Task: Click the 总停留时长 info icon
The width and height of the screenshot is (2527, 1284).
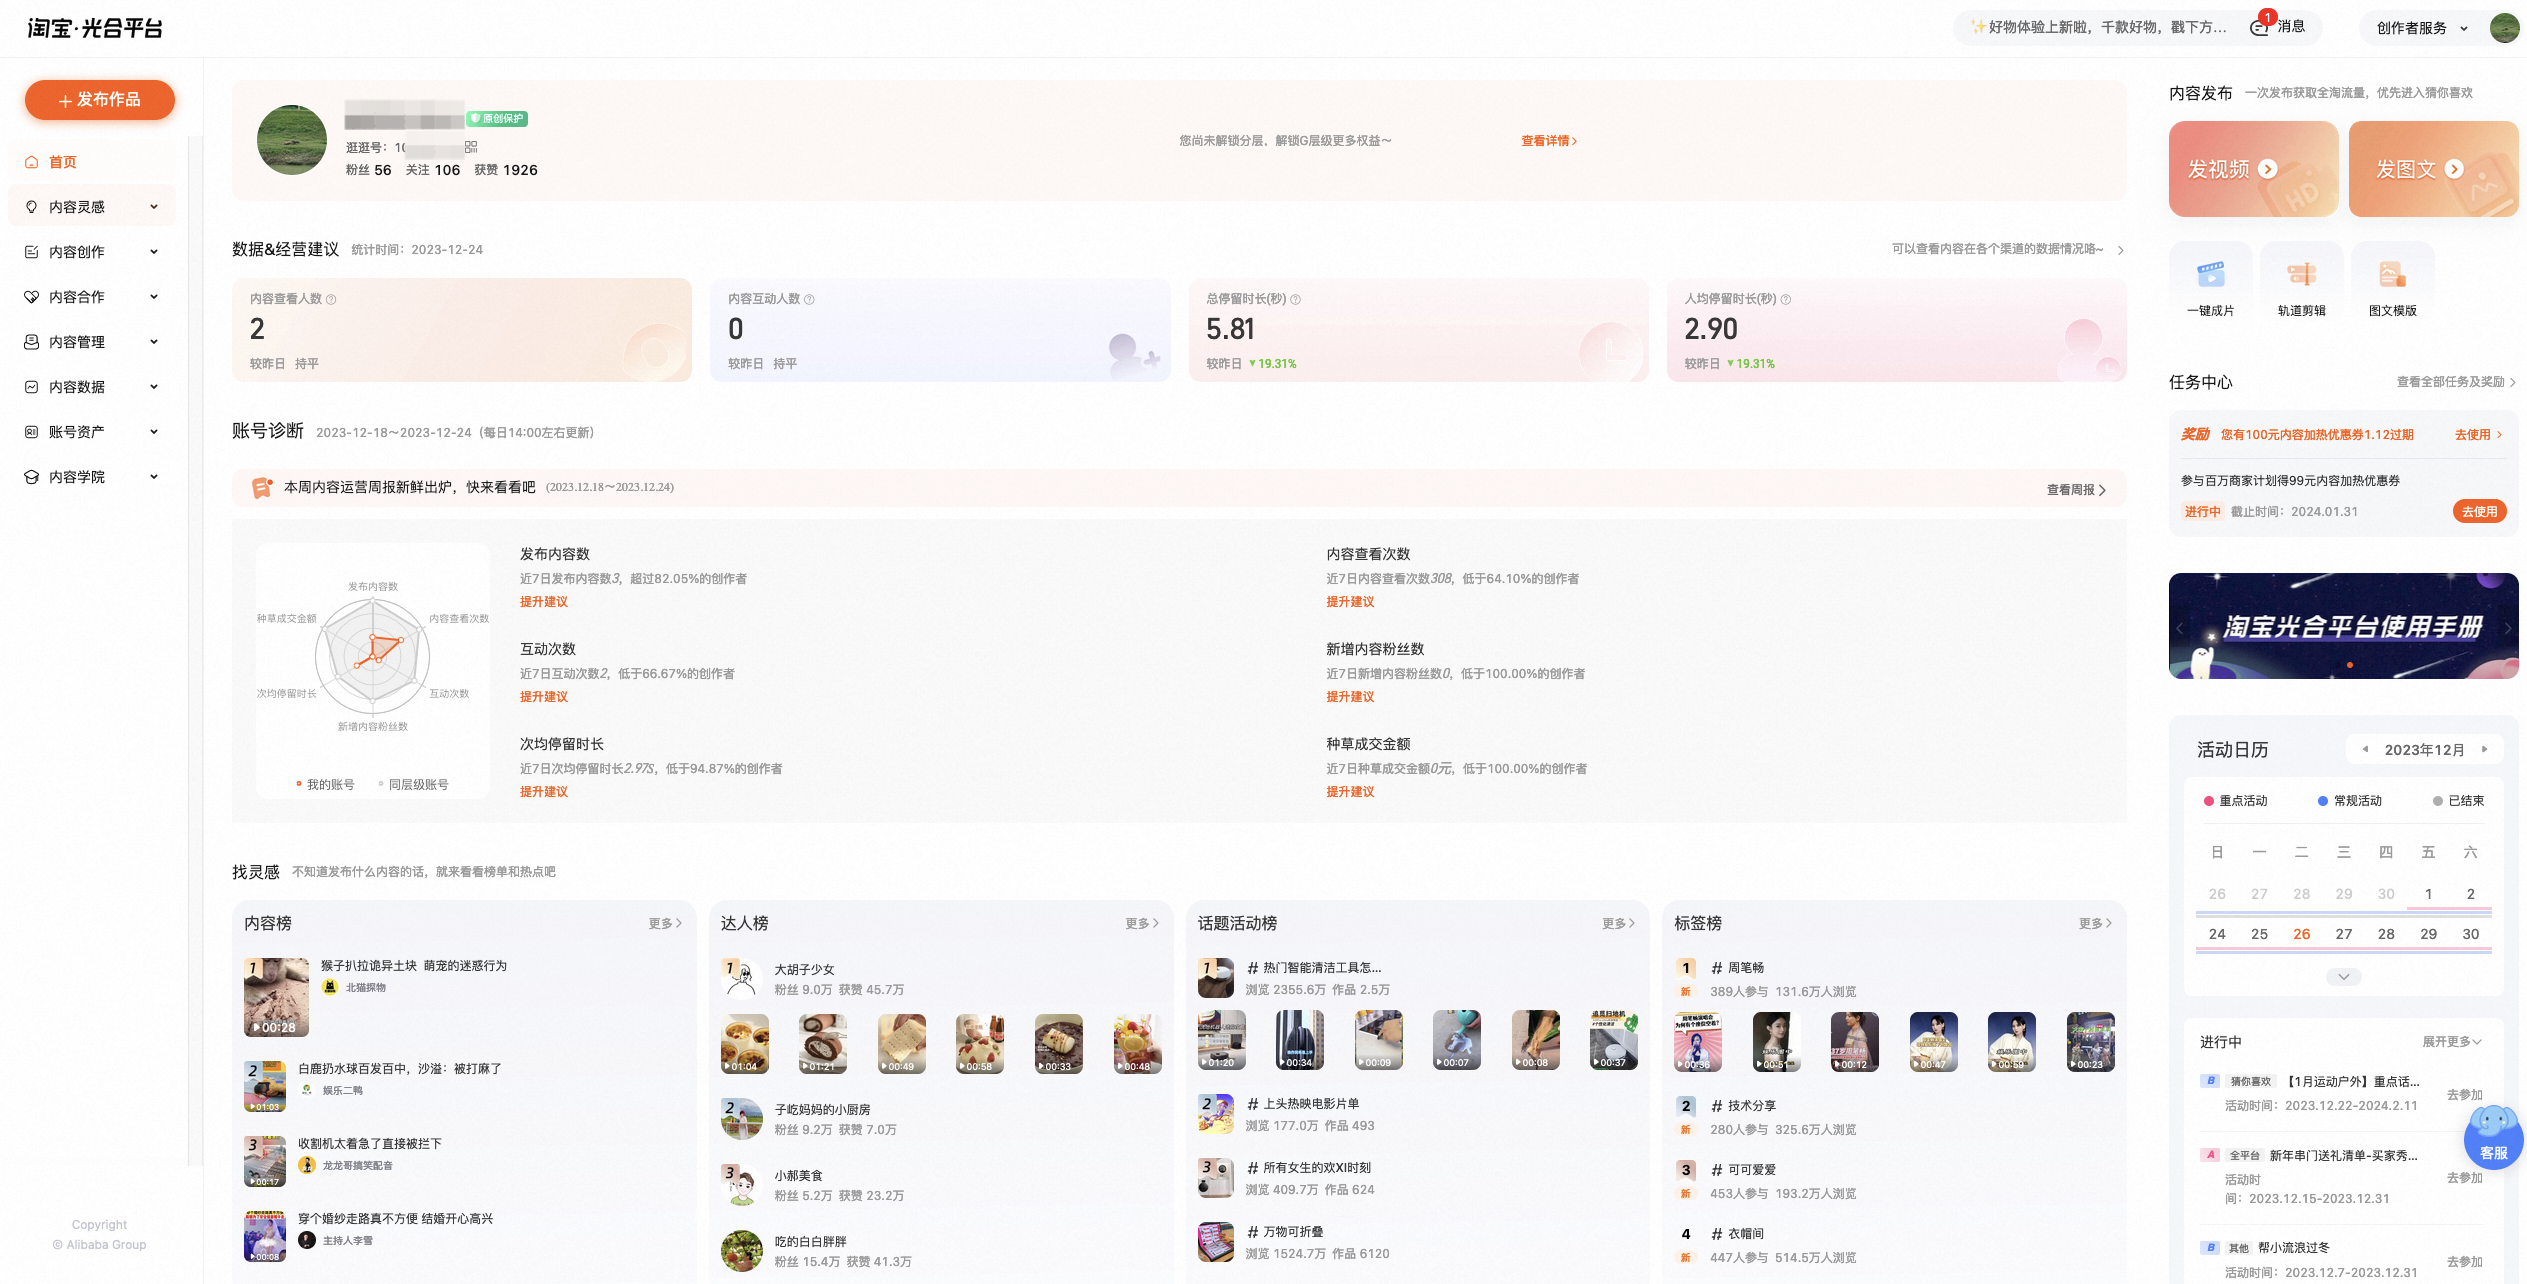Action: pos(1295,299)
